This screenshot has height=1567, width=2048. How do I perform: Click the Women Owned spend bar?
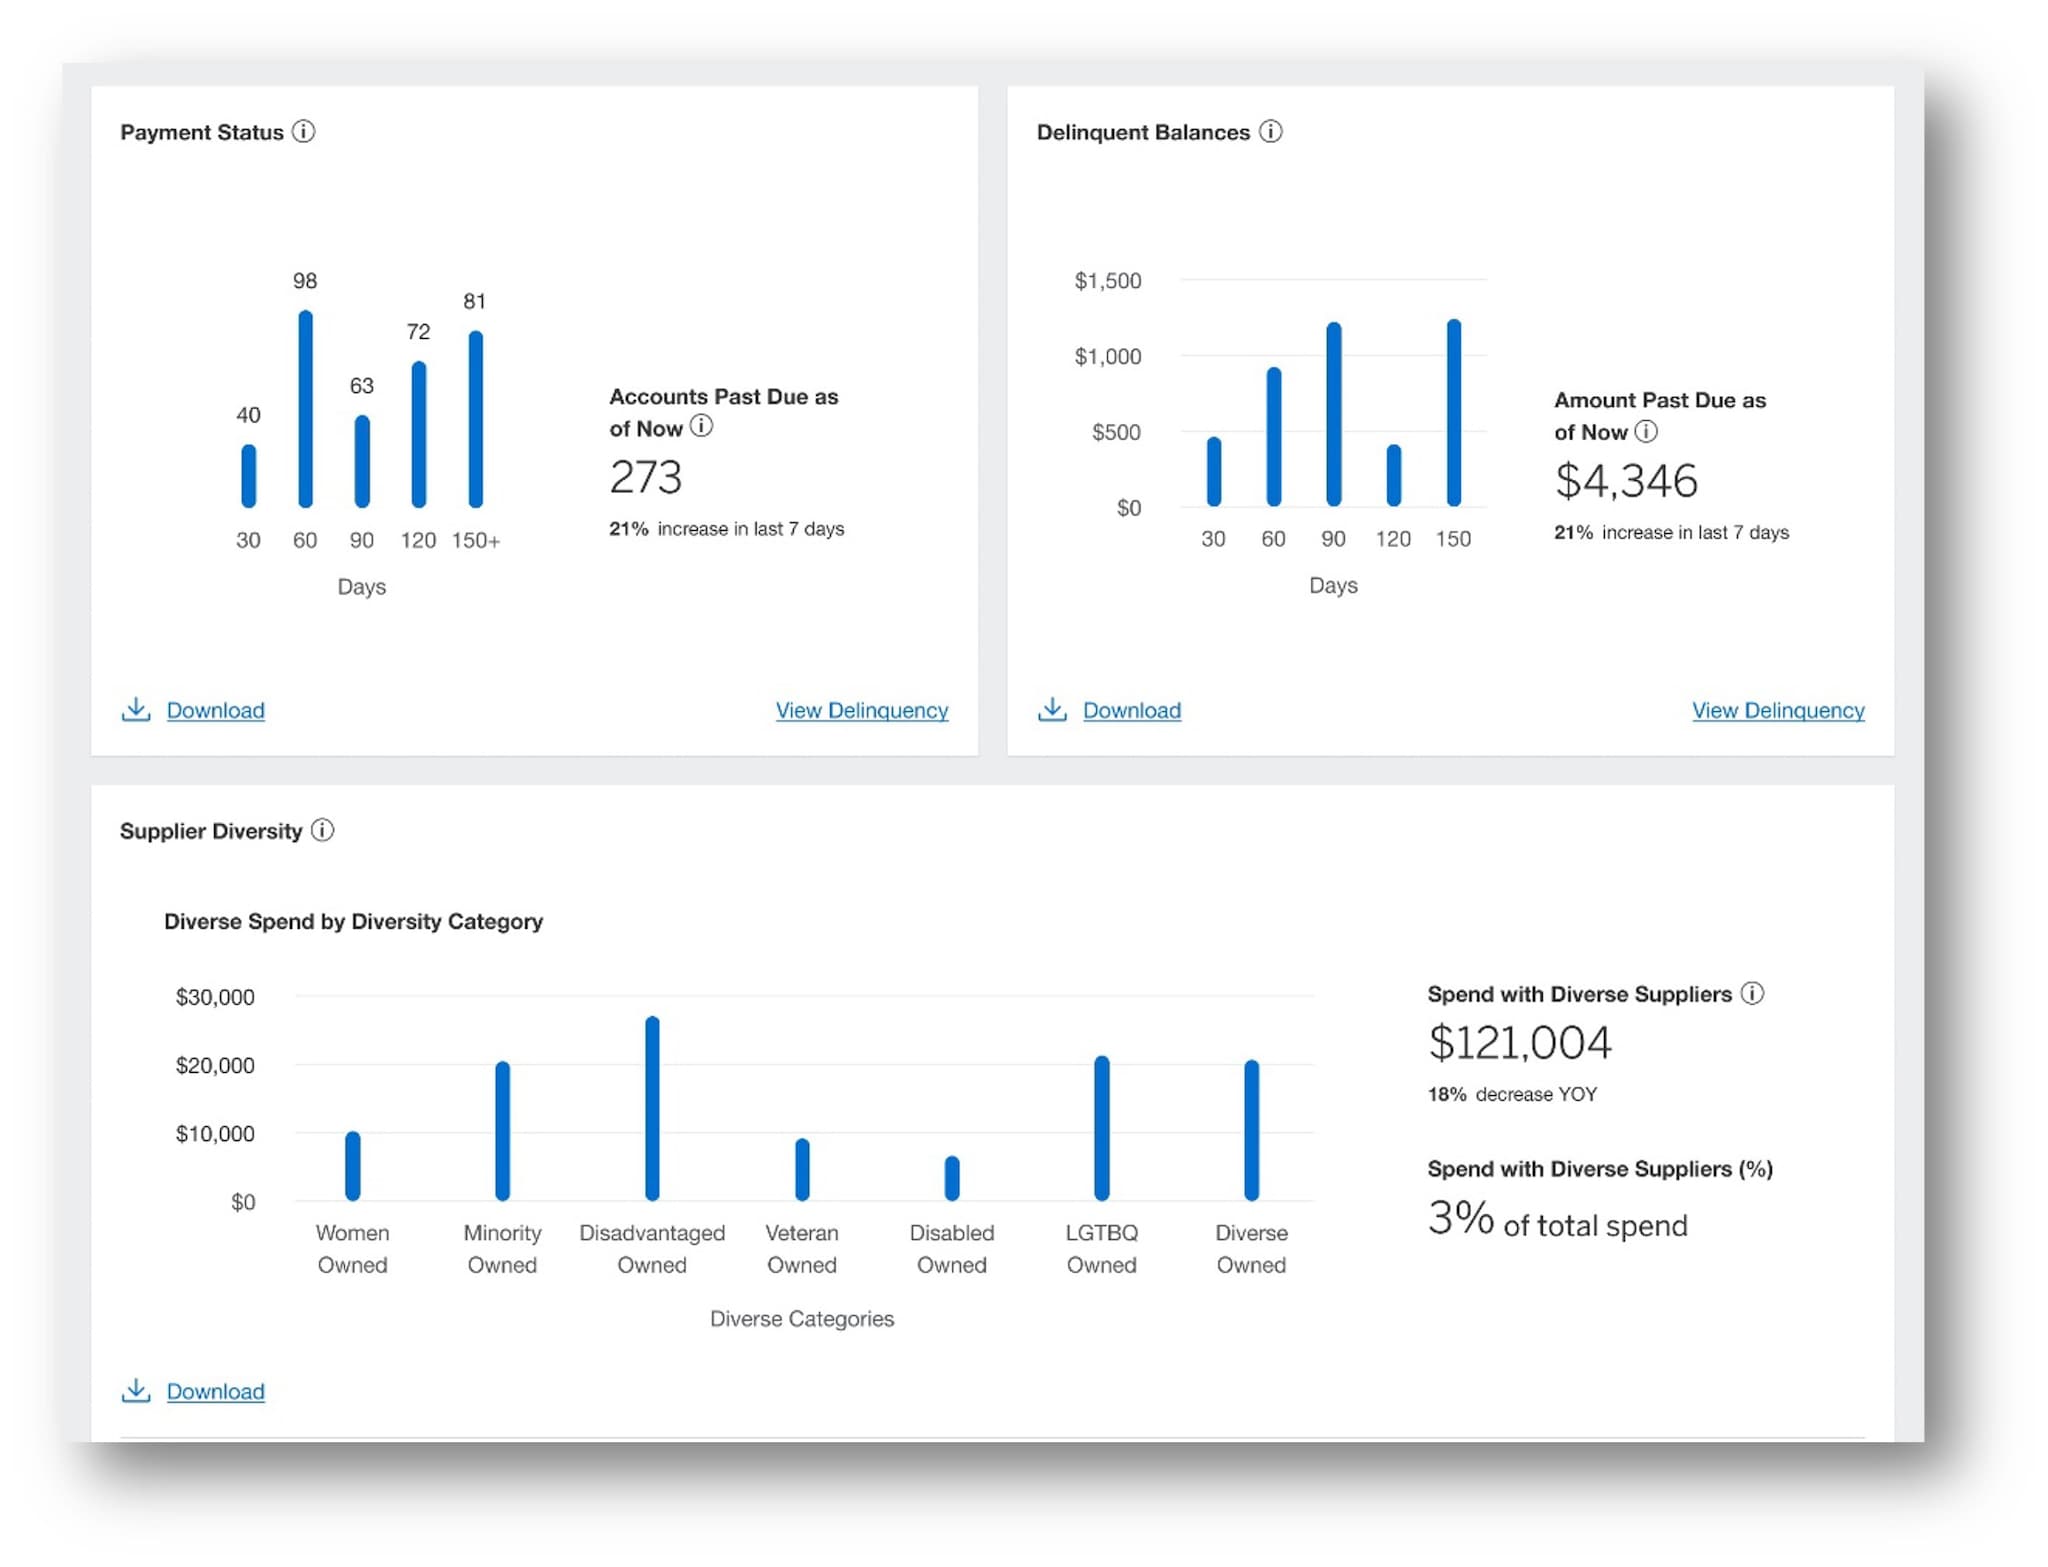click(352, 1166)
